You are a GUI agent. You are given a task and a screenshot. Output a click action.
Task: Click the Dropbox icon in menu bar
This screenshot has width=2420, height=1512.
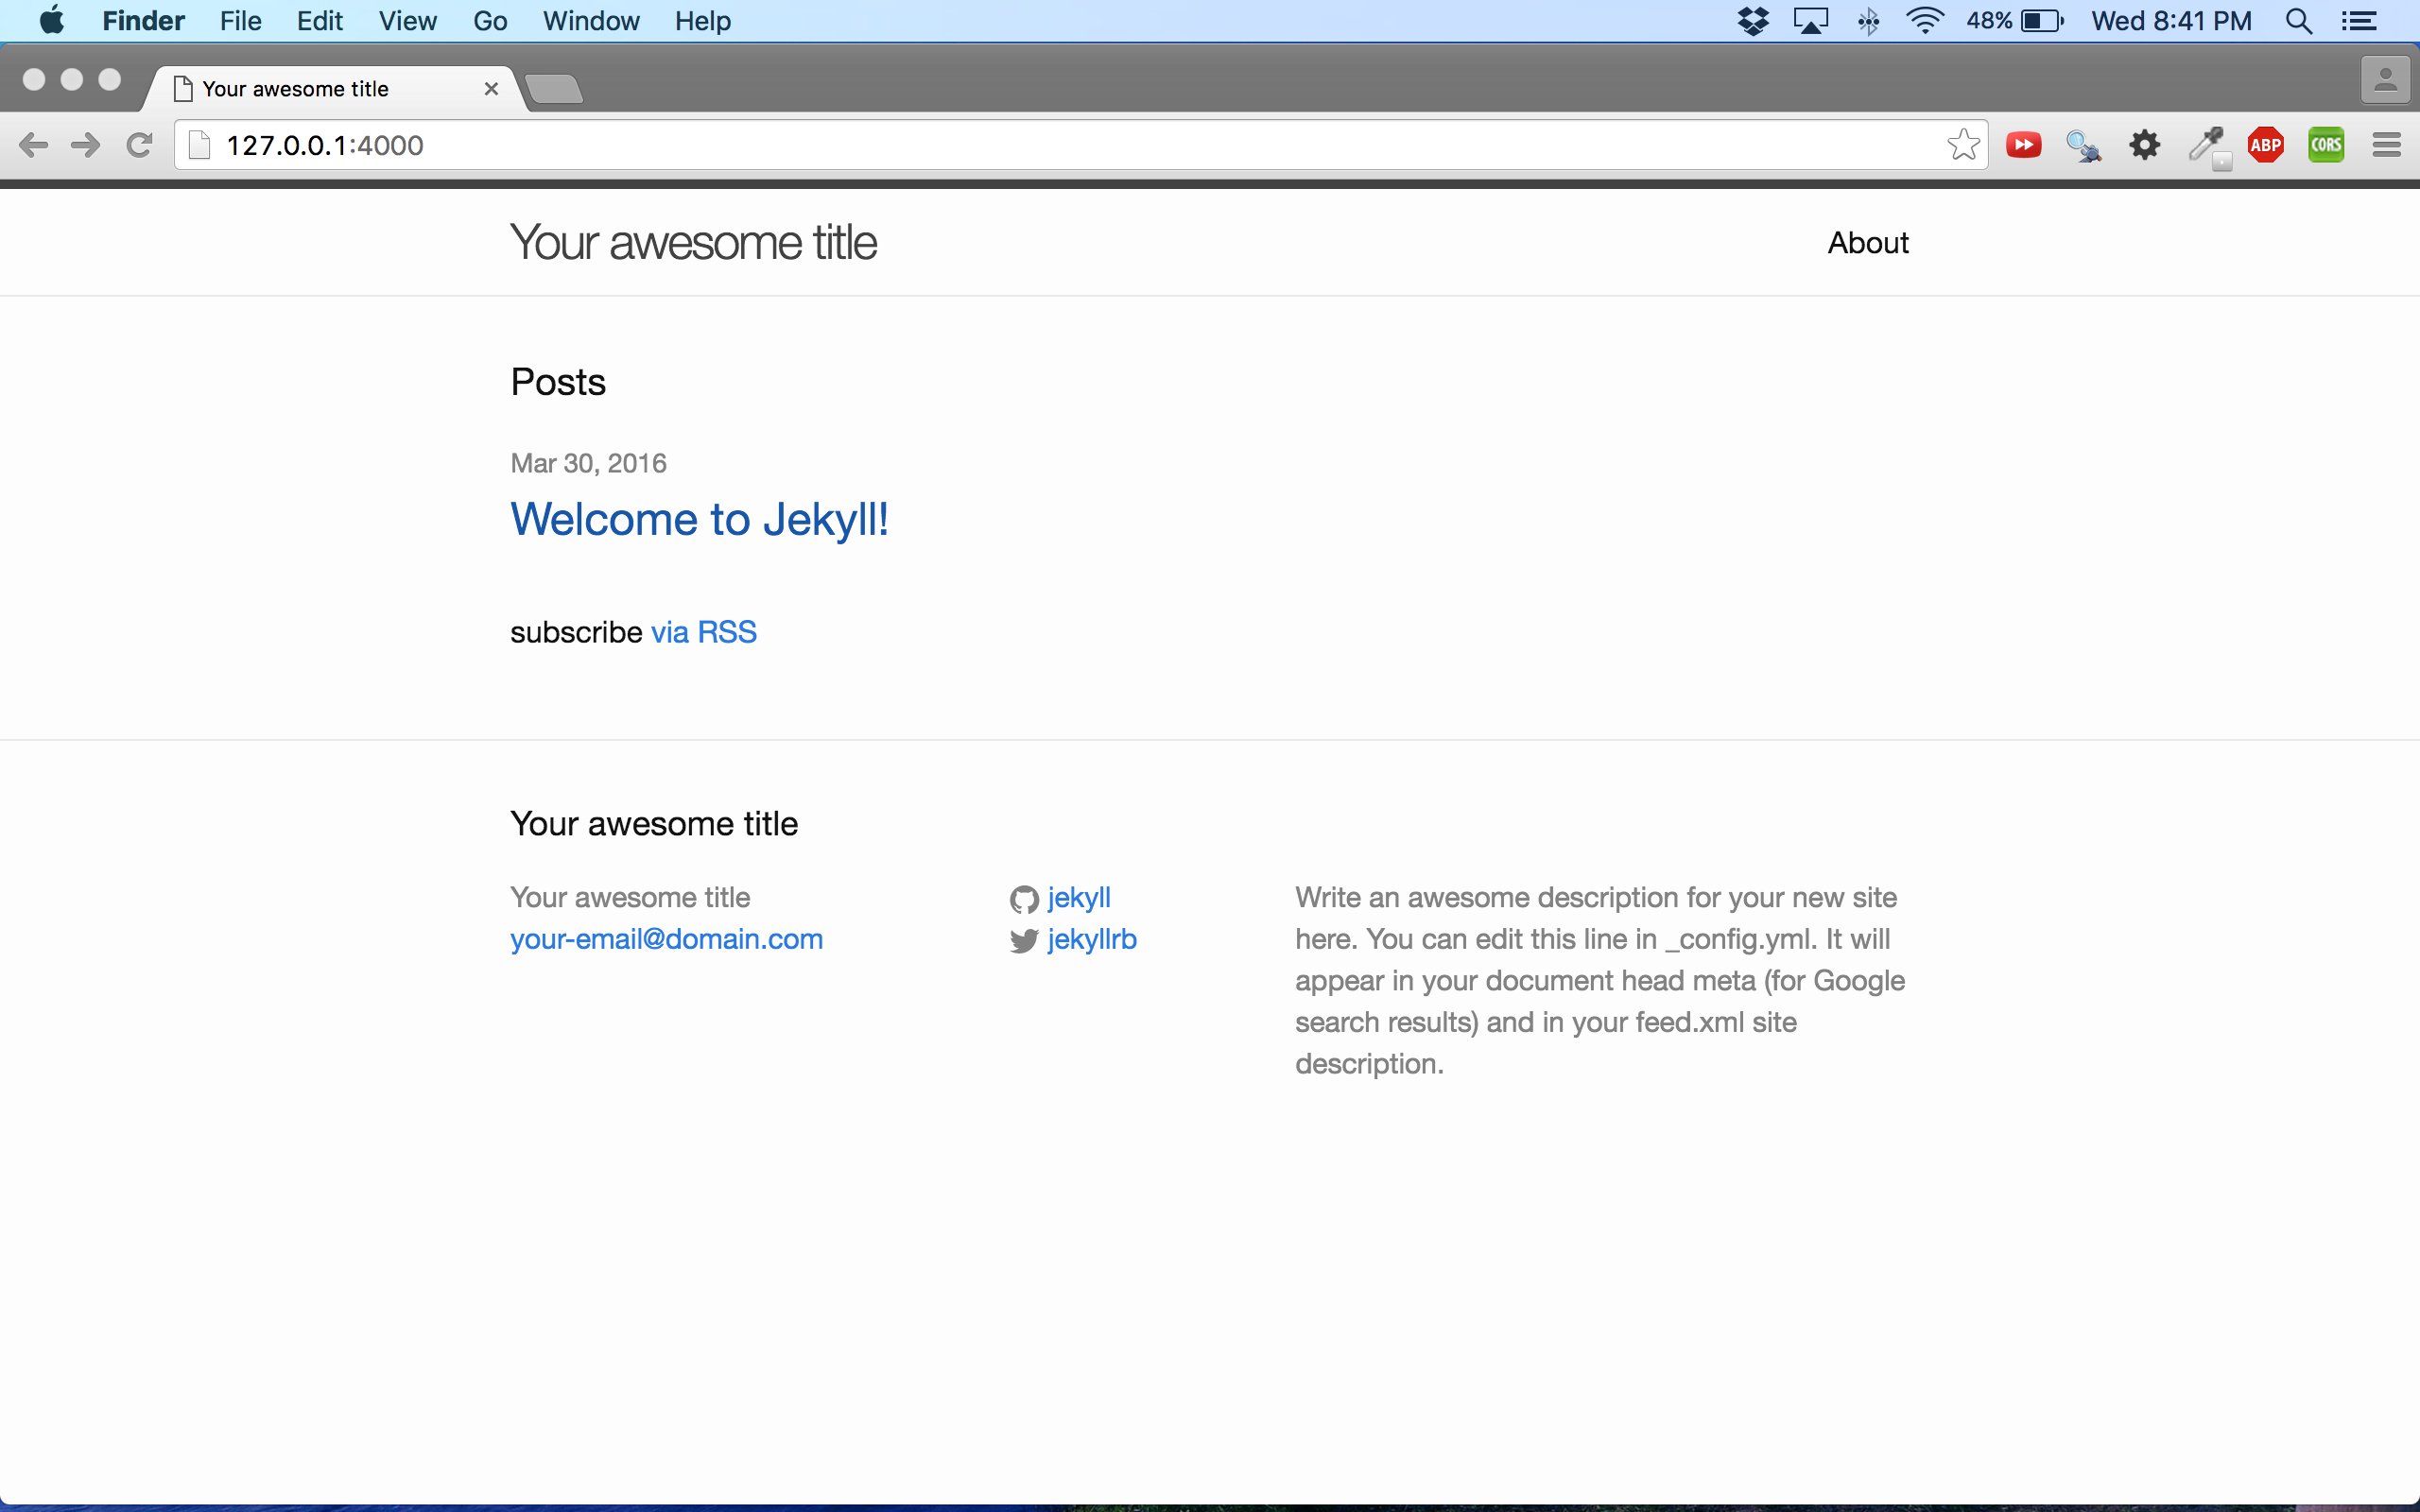(1751, 19)
